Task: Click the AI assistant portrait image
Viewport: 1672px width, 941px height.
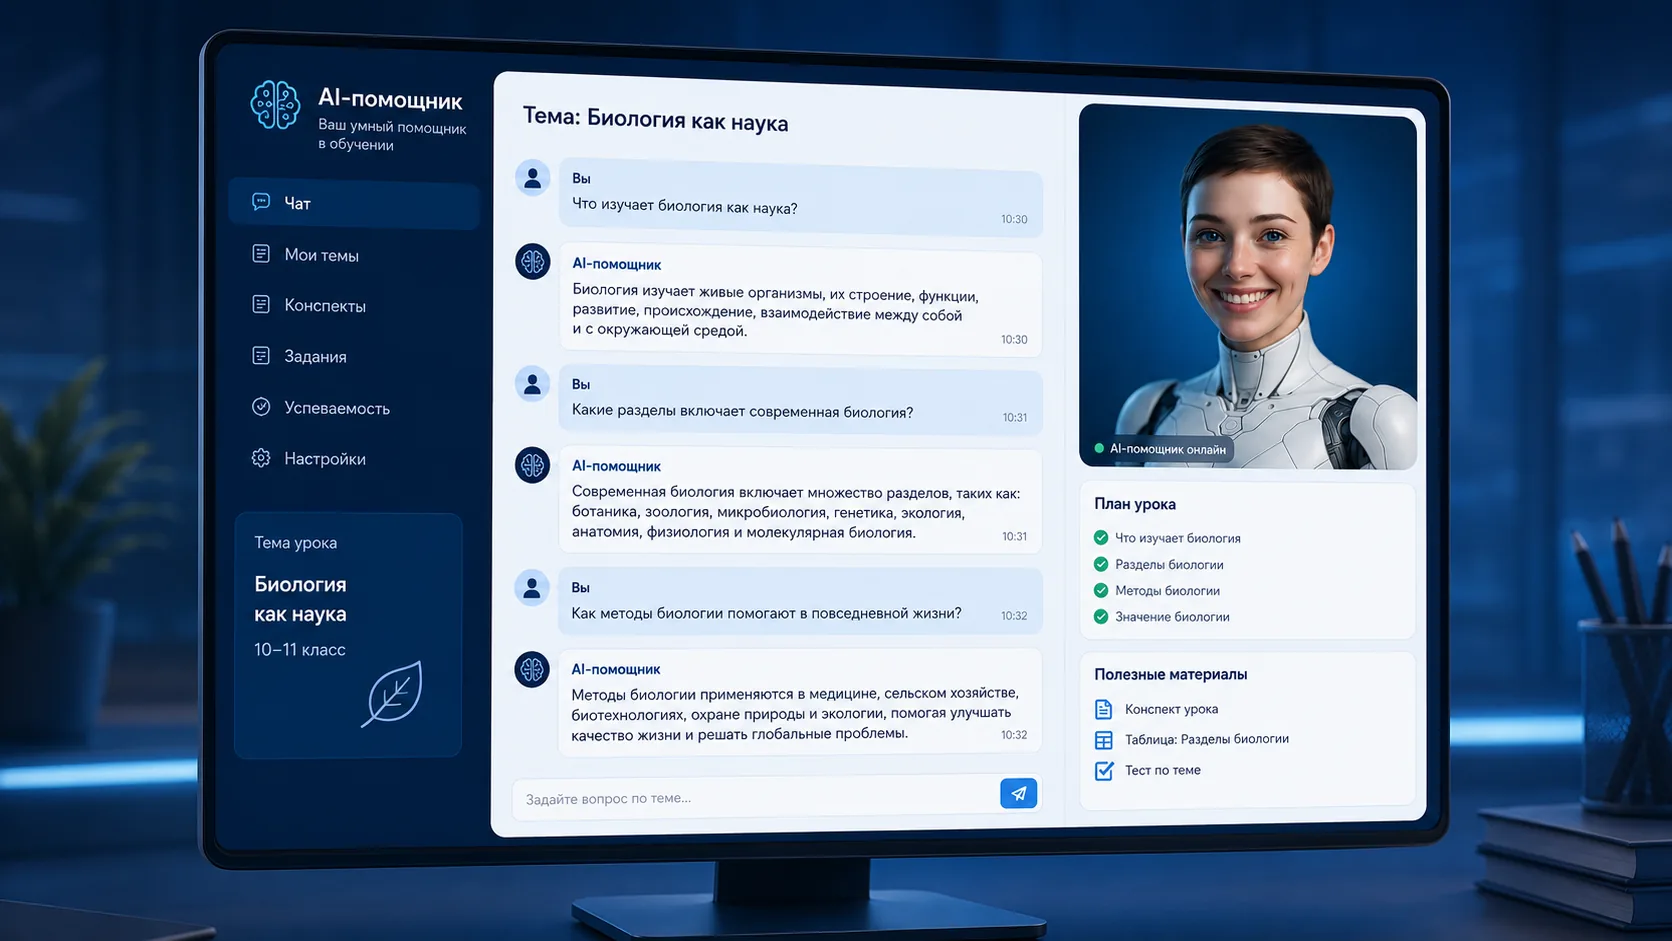Action: click(x=1247, y=286)
